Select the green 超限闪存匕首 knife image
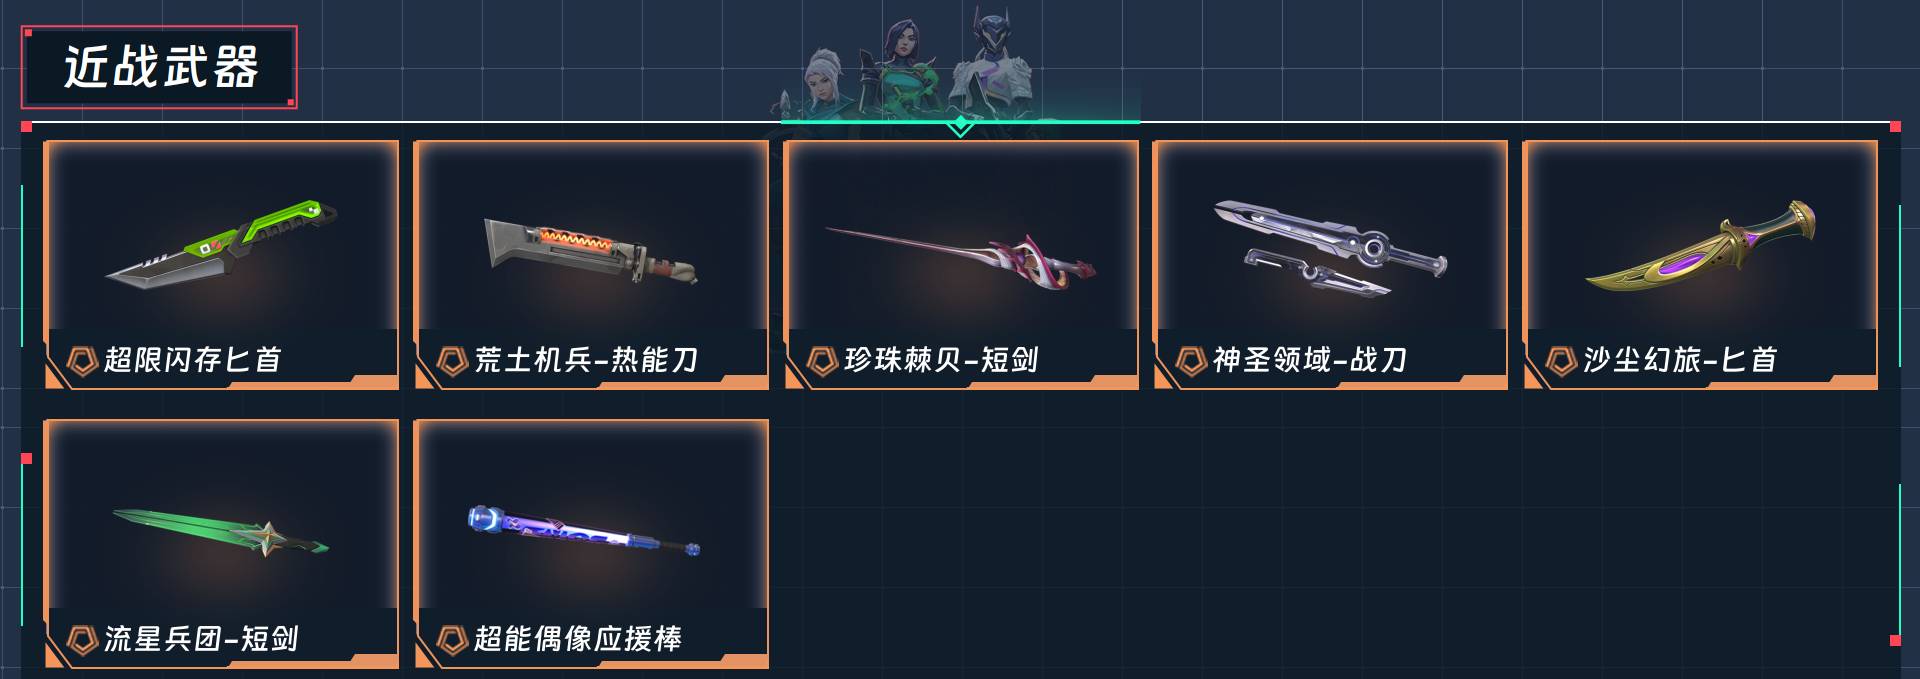1920x679 pixels. tap(221, 243)
